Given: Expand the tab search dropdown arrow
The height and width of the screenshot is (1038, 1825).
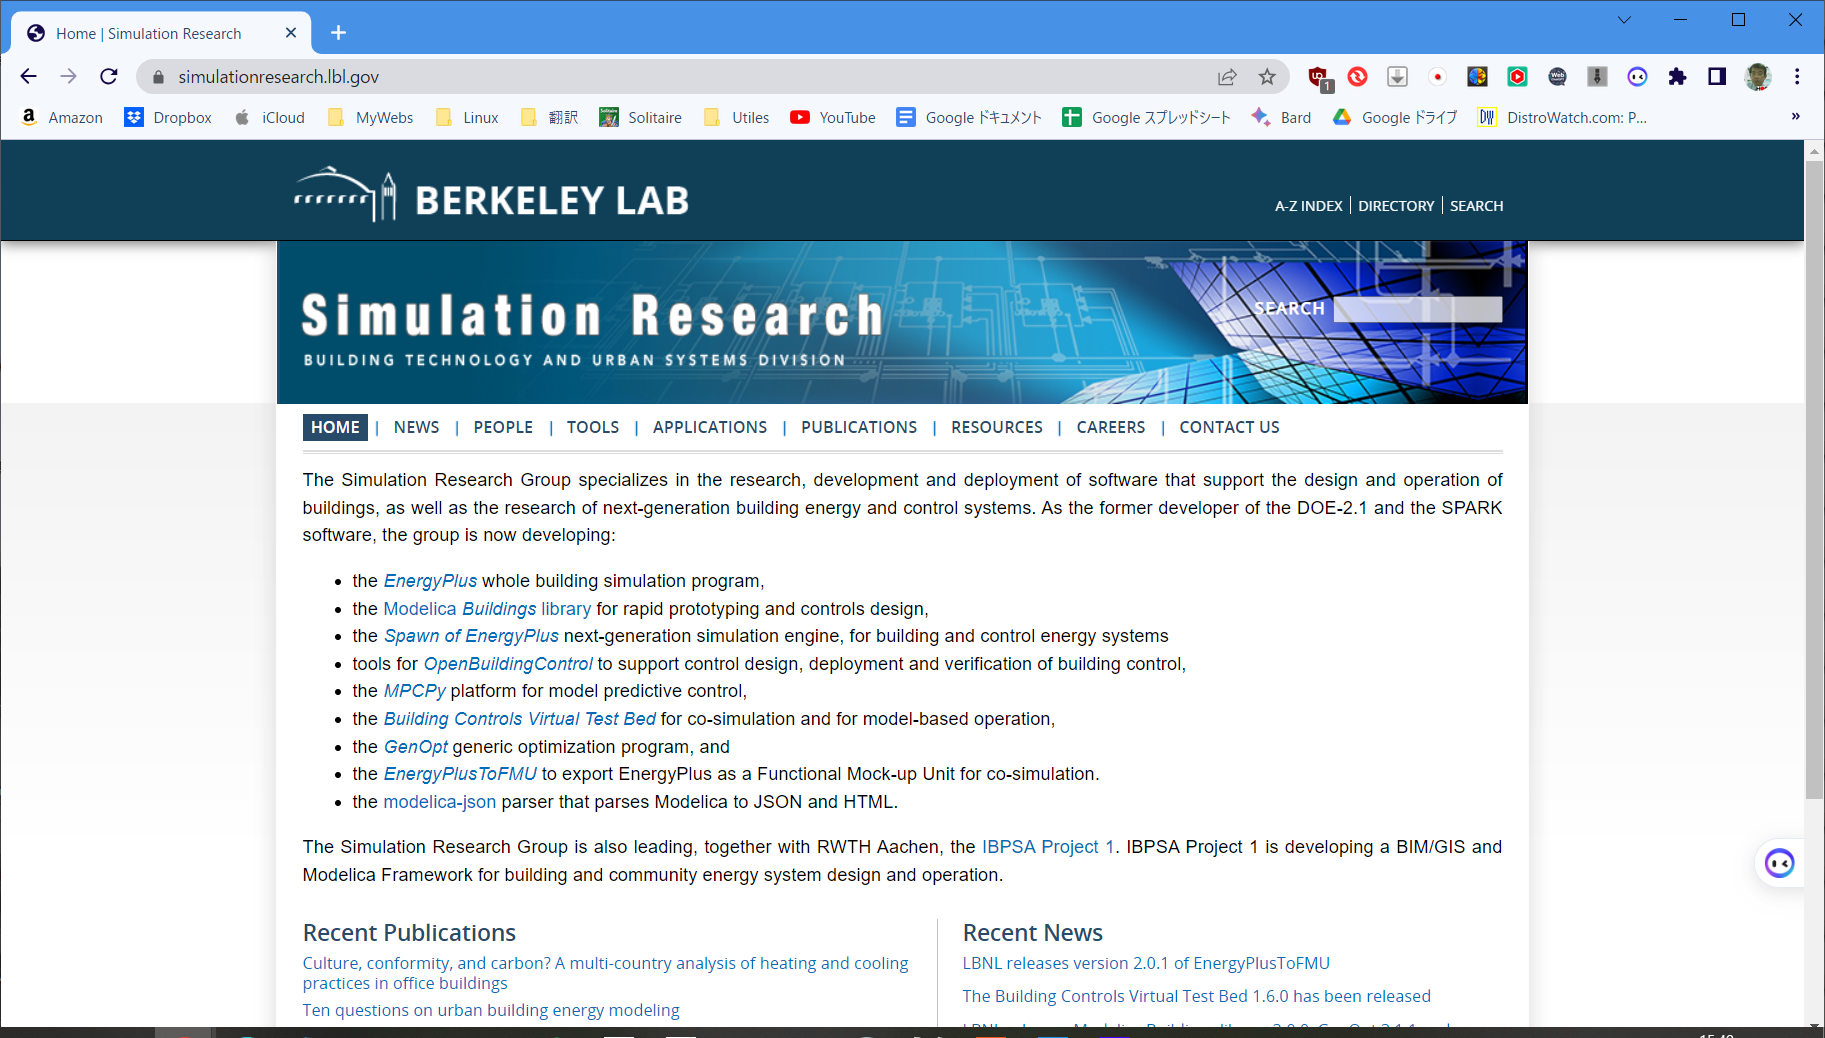Looking at the screenshot, I should 1624,20.
